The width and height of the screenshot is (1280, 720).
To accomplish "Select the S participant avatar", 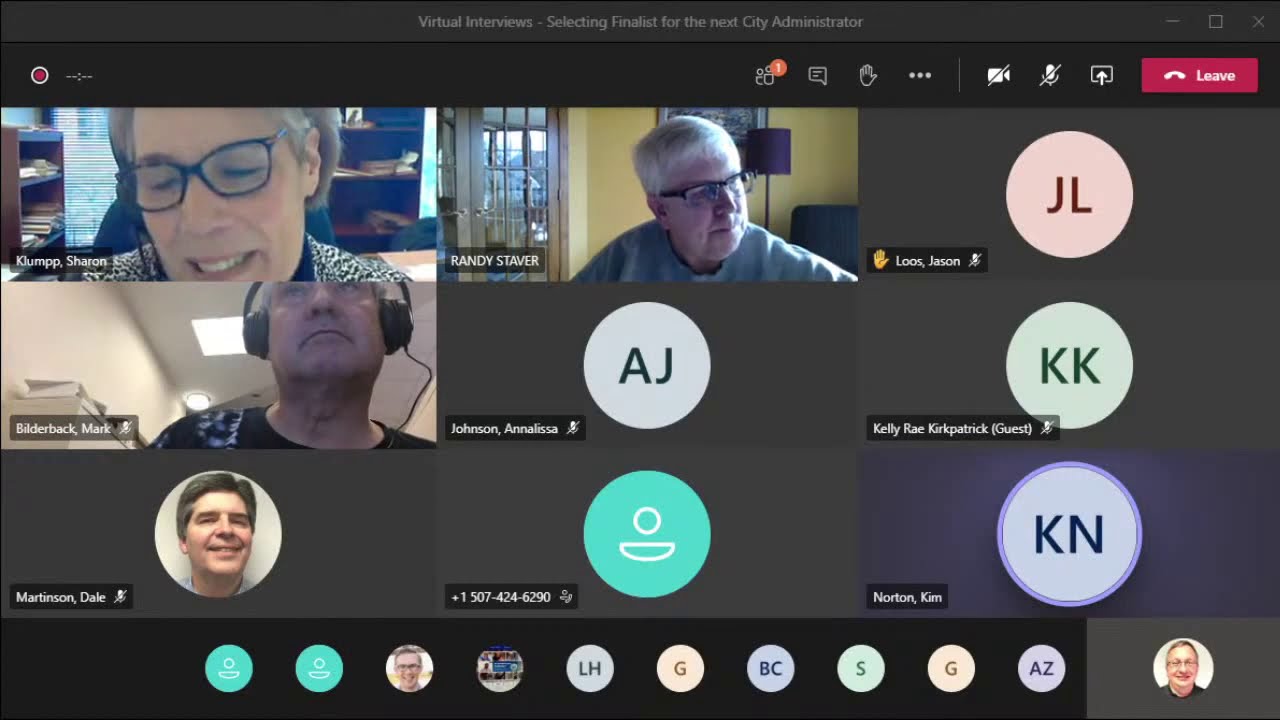I will [860, 668].
